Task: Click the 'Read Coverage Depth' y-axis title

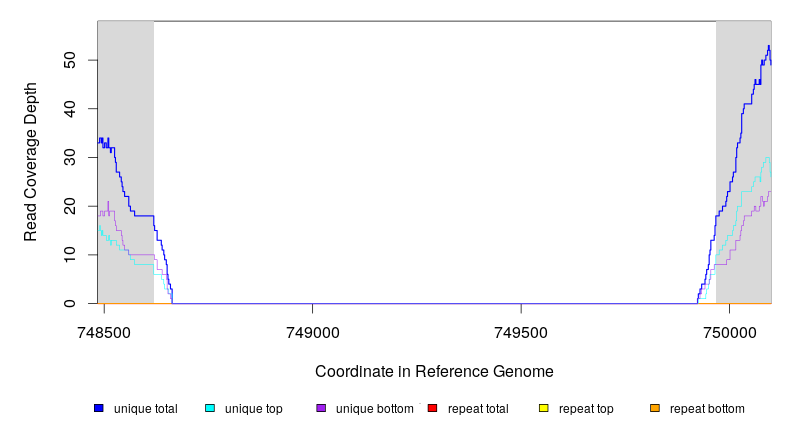Action: (x=31, y=163)
